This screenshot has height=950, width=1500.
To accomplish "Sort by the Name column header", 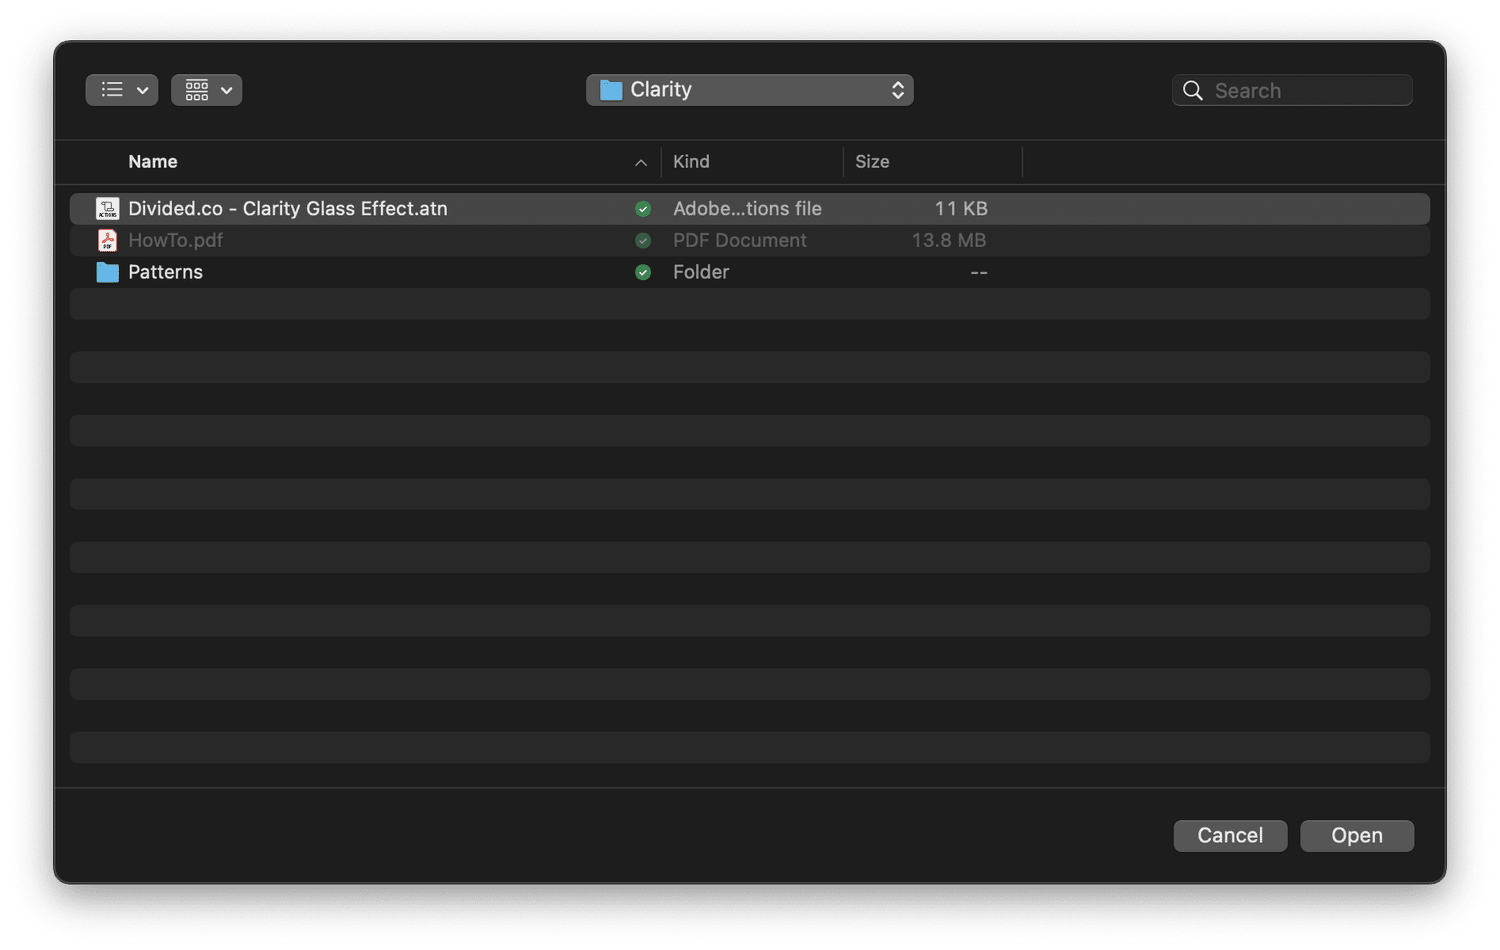I will [x=153, y=162].
